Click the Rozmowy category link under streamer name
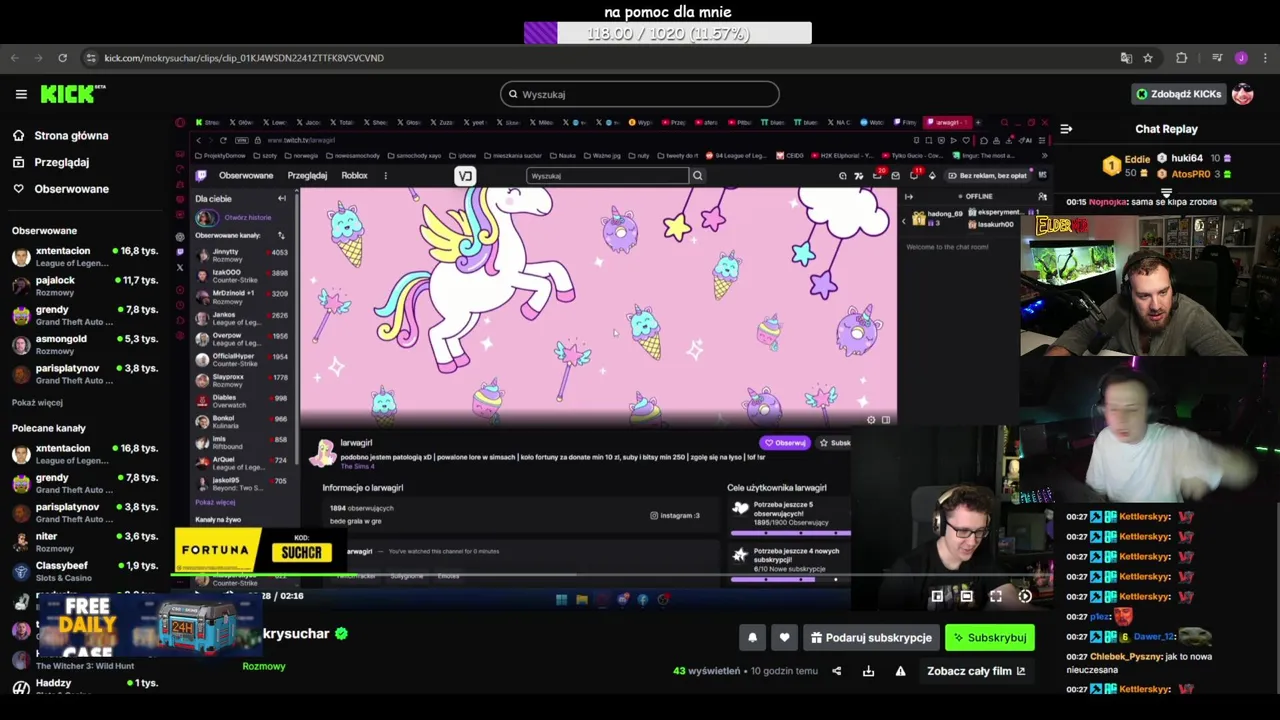Image resolution: width=1280 pixels, height=720 pixels. [x=264, y=666]
